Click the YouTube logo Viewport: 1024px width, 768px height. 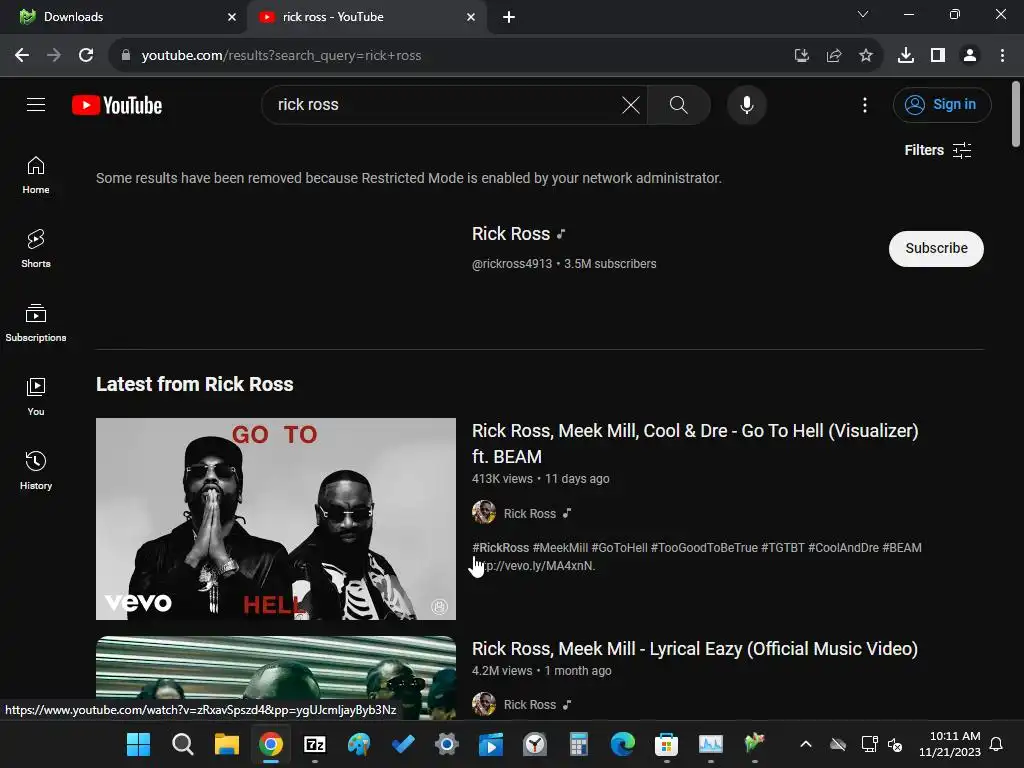point(117,105)
